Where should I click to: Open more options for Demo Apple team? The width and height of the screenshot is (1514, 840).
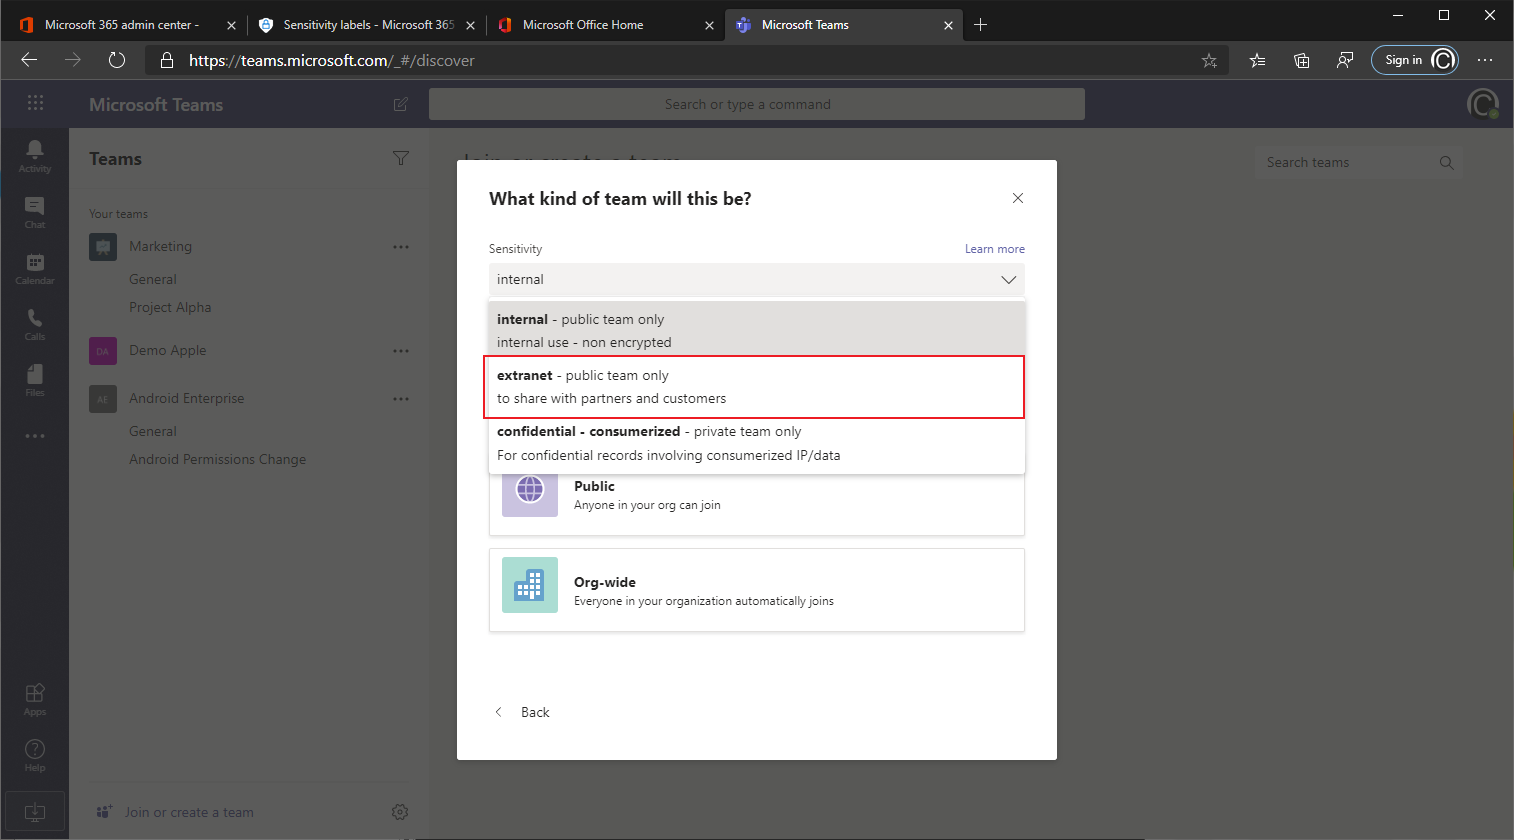401,351
